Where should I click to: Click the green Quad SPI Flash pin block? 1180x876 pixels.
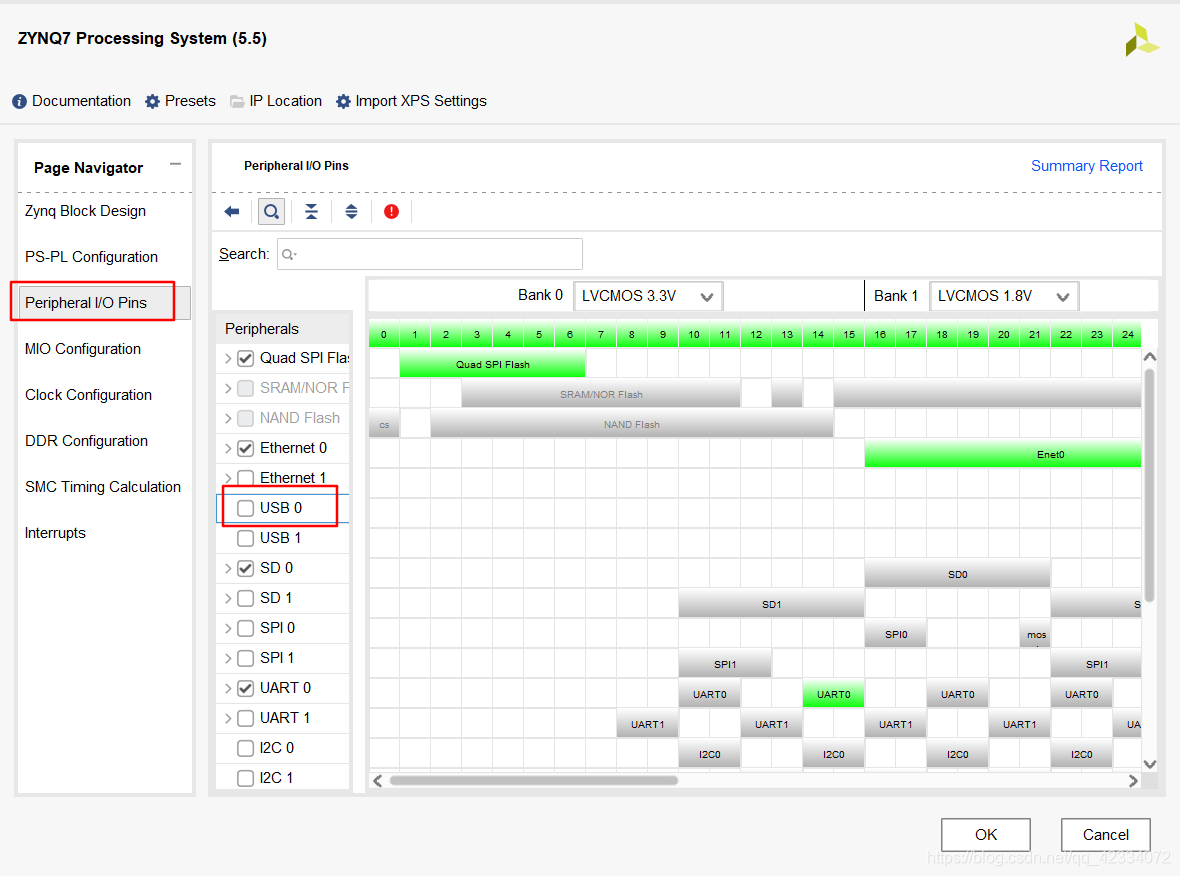click(492, 364)
